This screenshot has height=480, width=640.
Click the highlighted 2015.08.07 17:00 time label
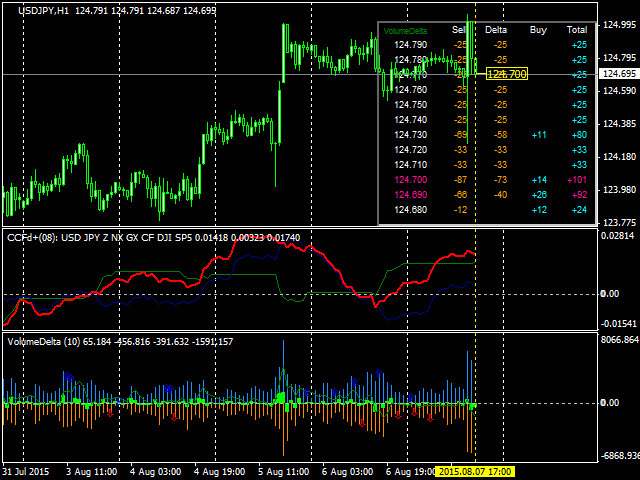[x=476, y=472]
